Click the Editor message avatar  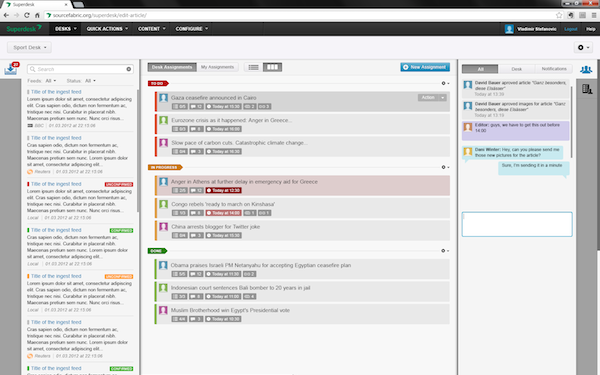468,127
